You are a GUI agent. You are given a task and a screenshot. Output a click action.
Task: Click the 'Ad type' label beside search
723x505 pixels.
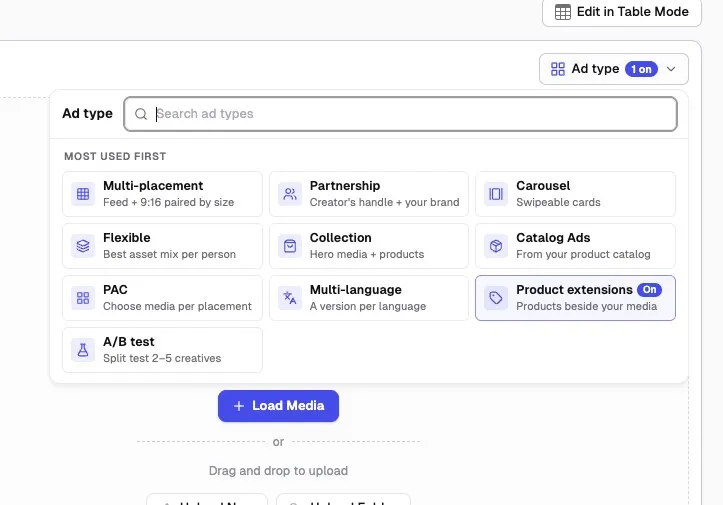point(87,113)
